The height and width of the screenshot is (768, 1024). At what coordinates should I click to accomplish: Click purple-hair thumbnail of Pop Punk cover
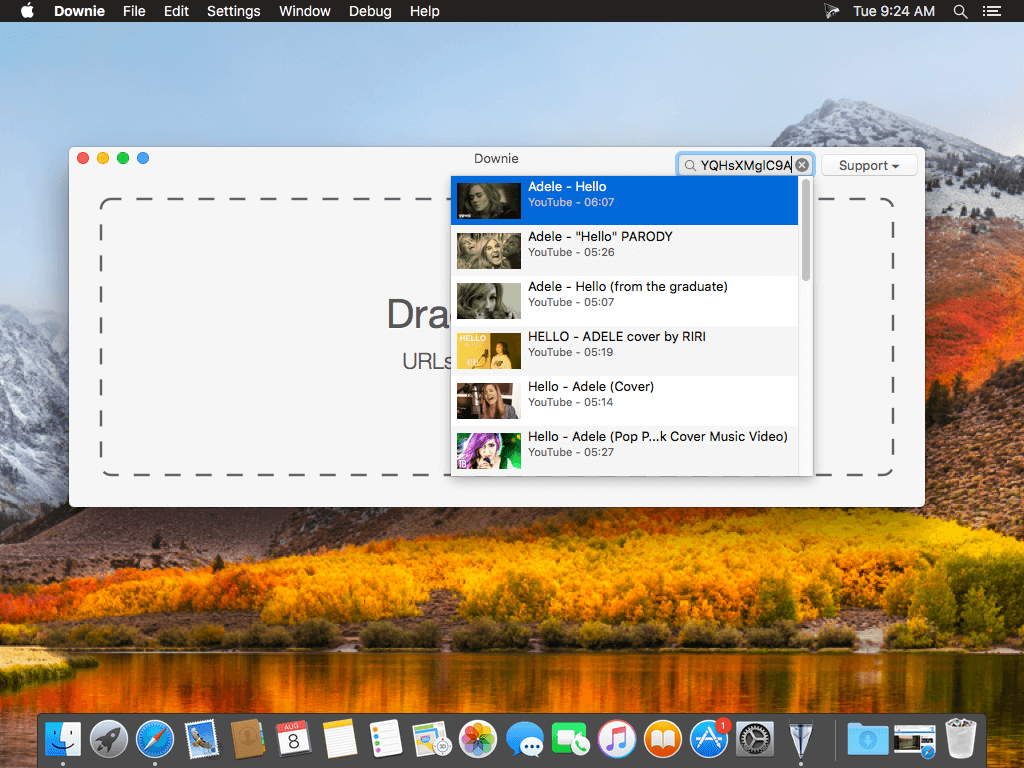tap(488, 451)
